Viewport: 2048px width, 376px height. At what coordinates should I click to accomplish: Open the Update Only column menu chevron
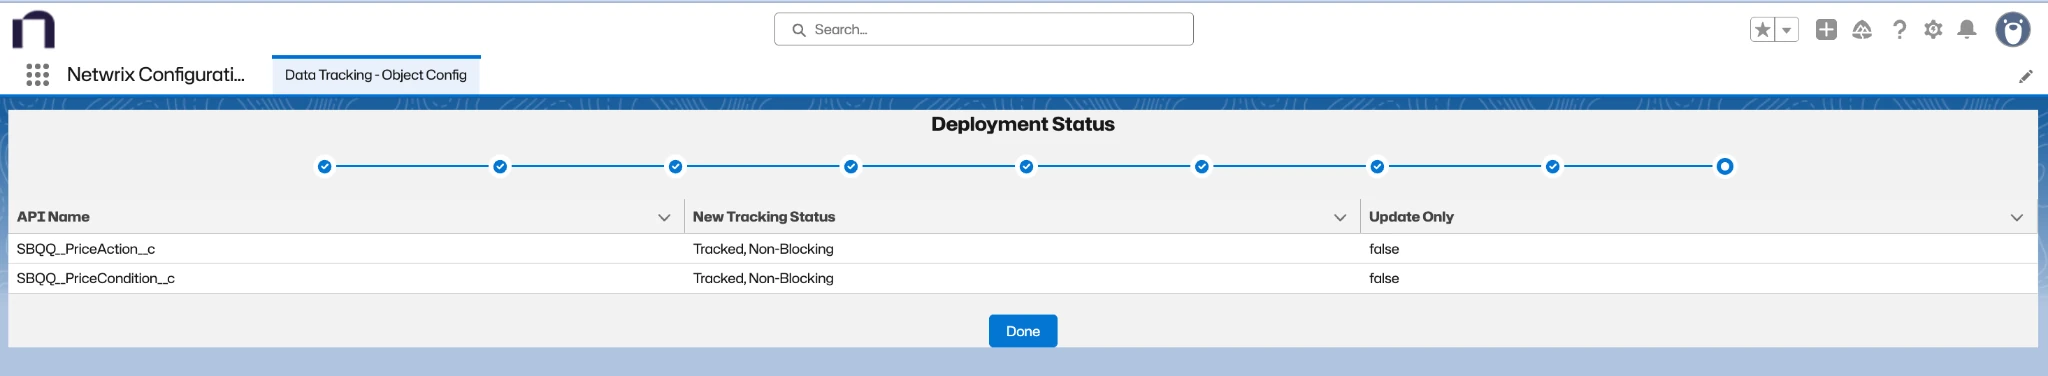(2017, 217)
